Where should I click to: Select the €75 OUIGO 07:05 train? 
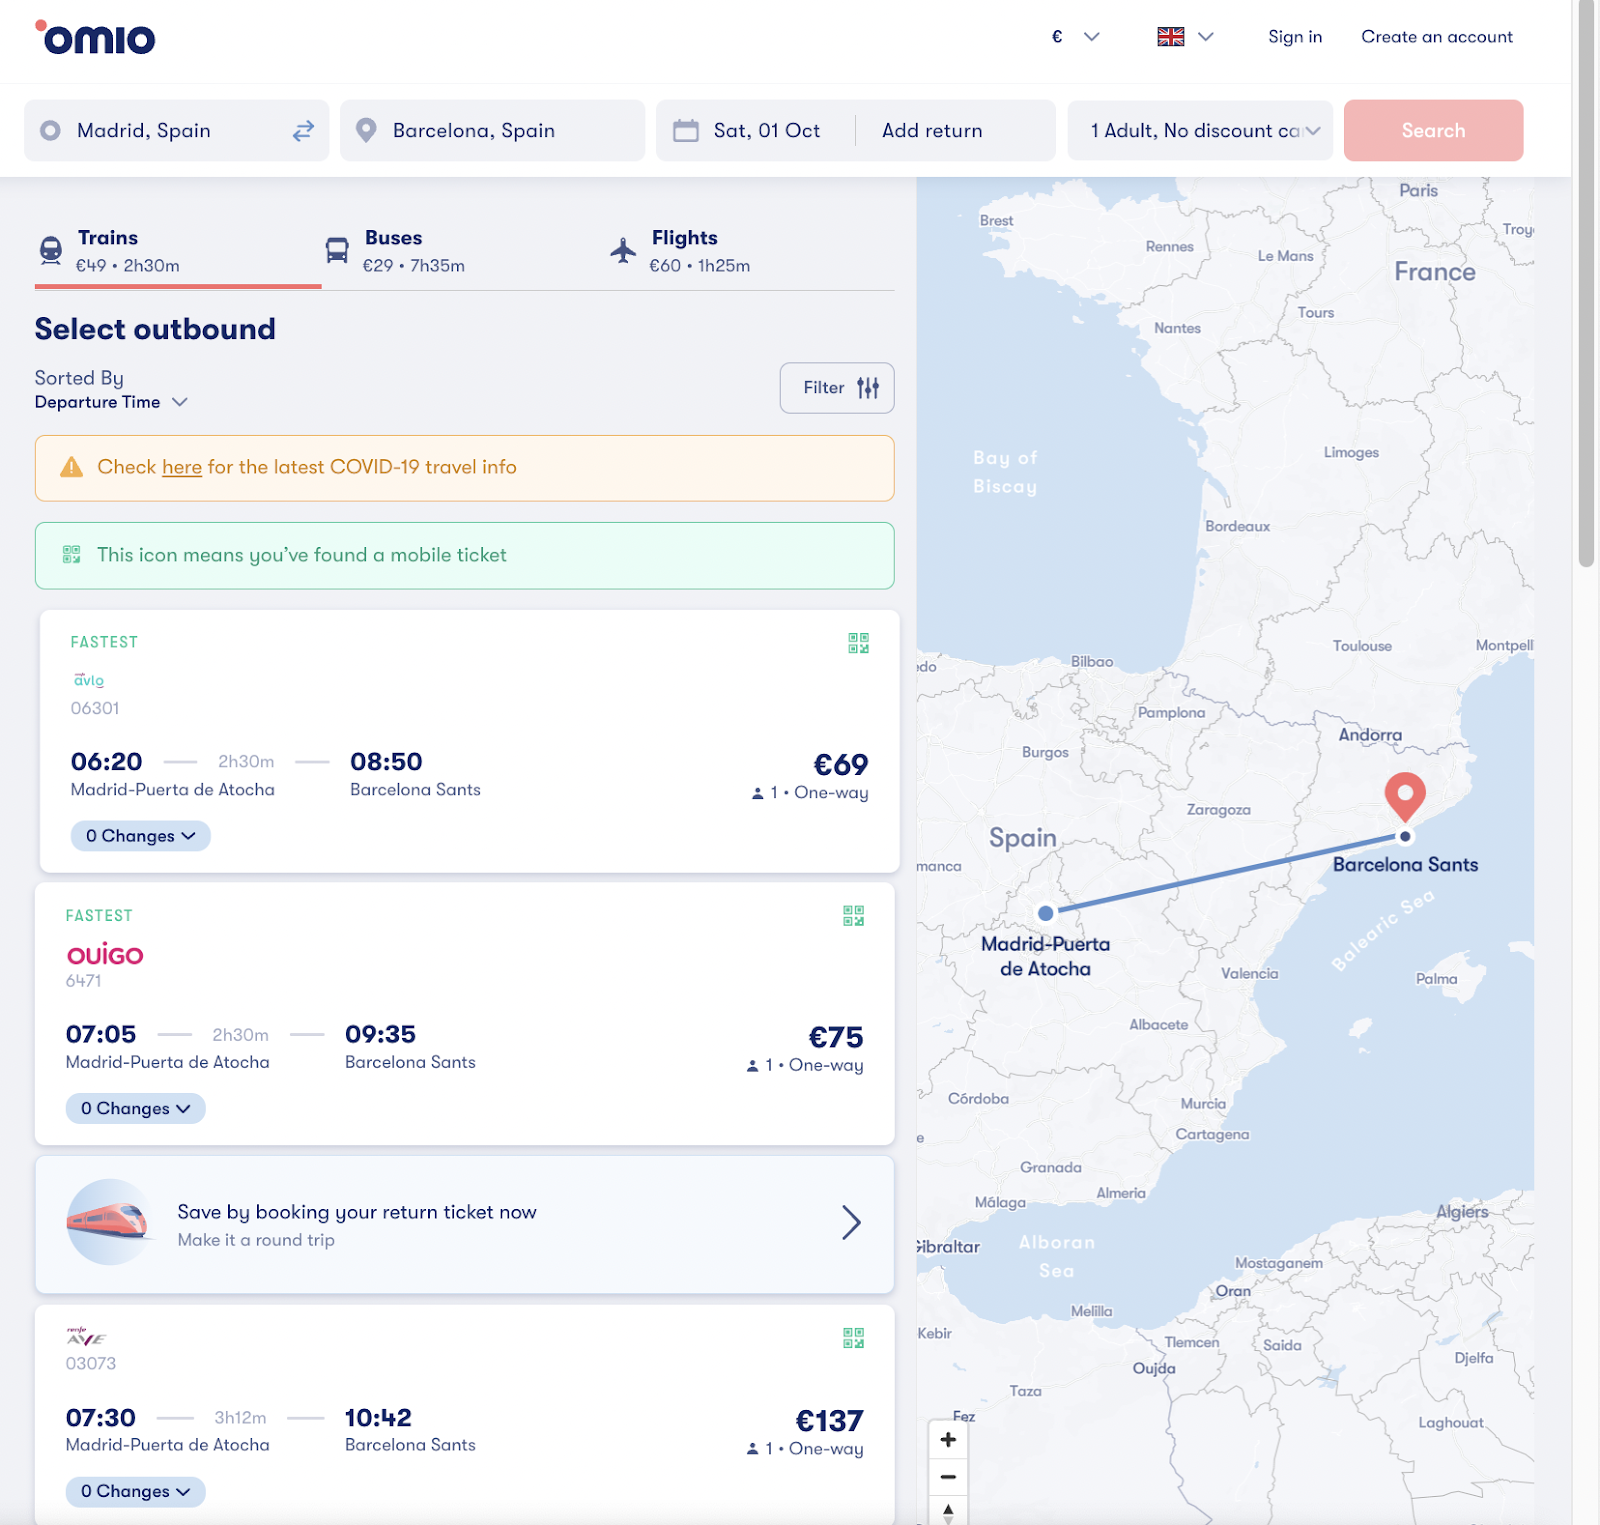[465, 1014]
